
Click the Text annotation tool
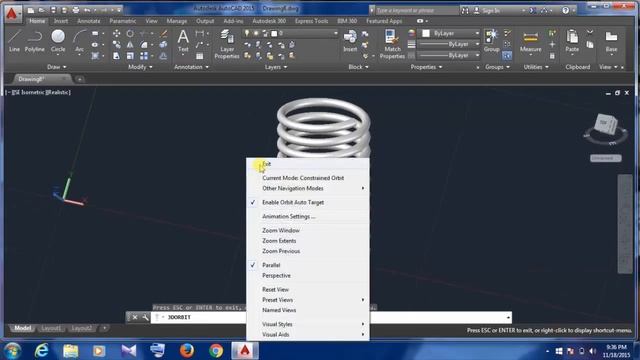(183, 41)
